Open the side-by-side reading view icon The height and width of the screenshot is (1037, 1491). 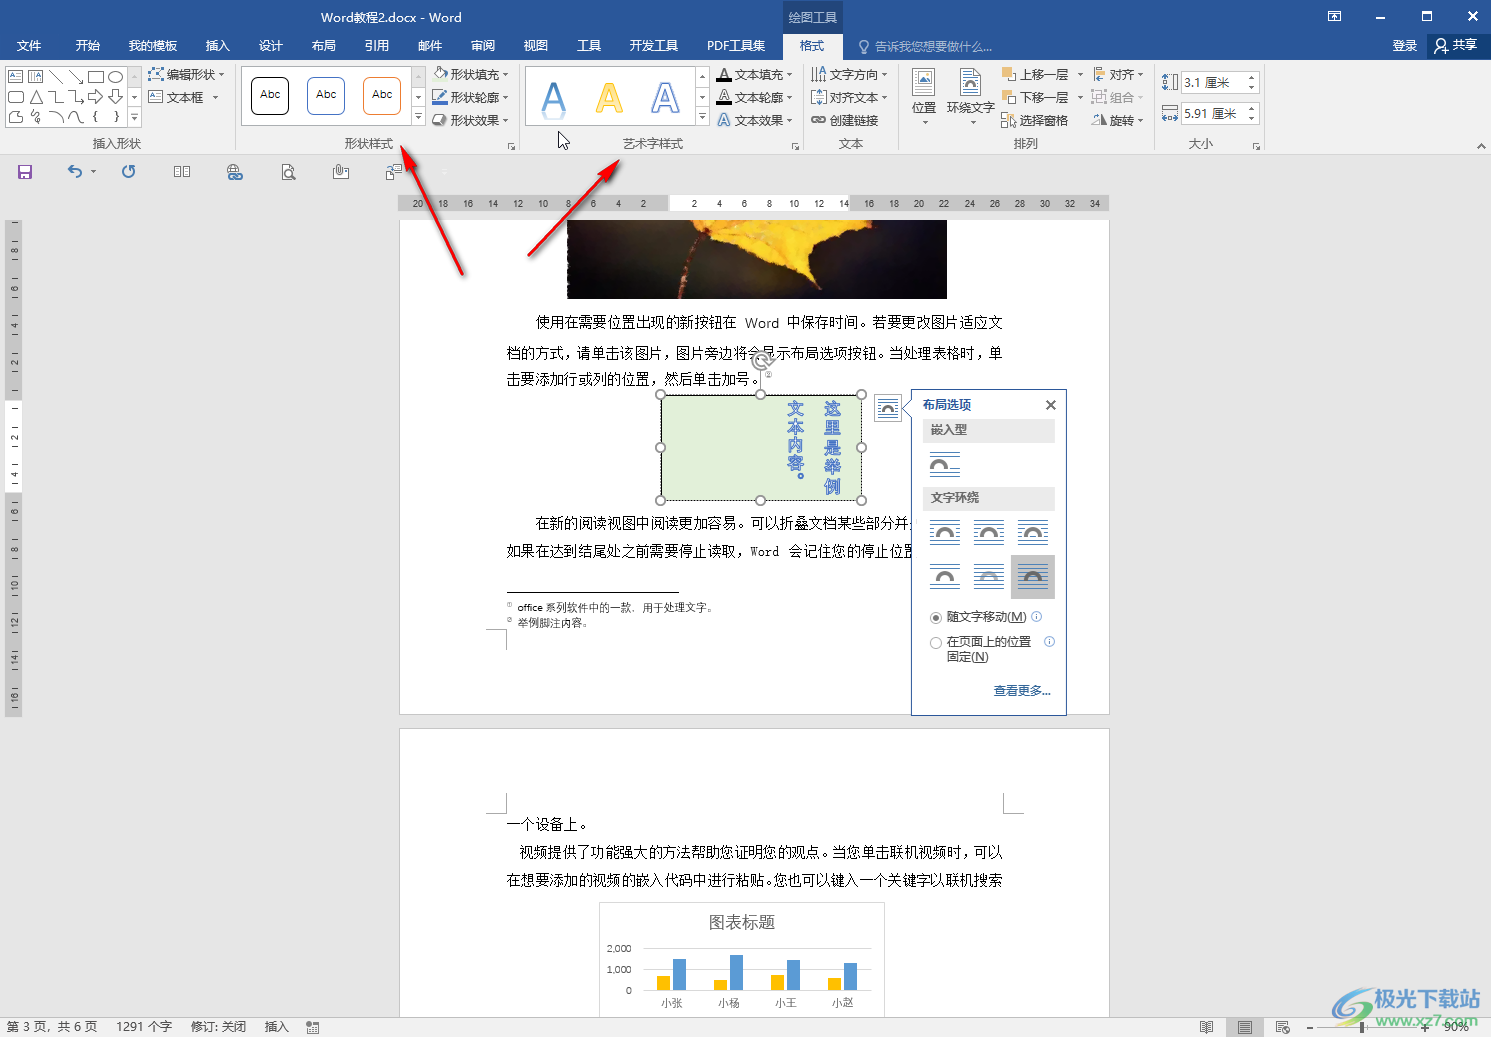pos(182,172)
